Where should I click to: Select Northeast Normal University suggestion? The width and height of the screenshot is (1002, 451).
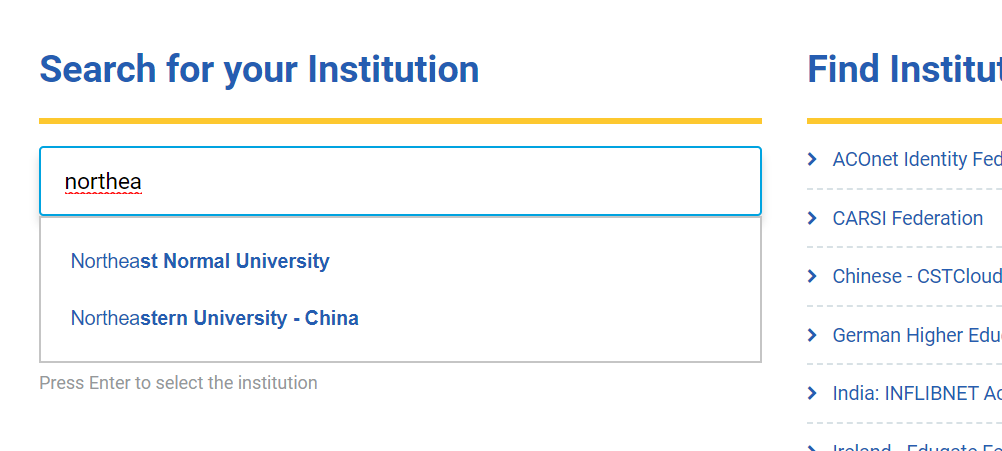click(200, 262)
